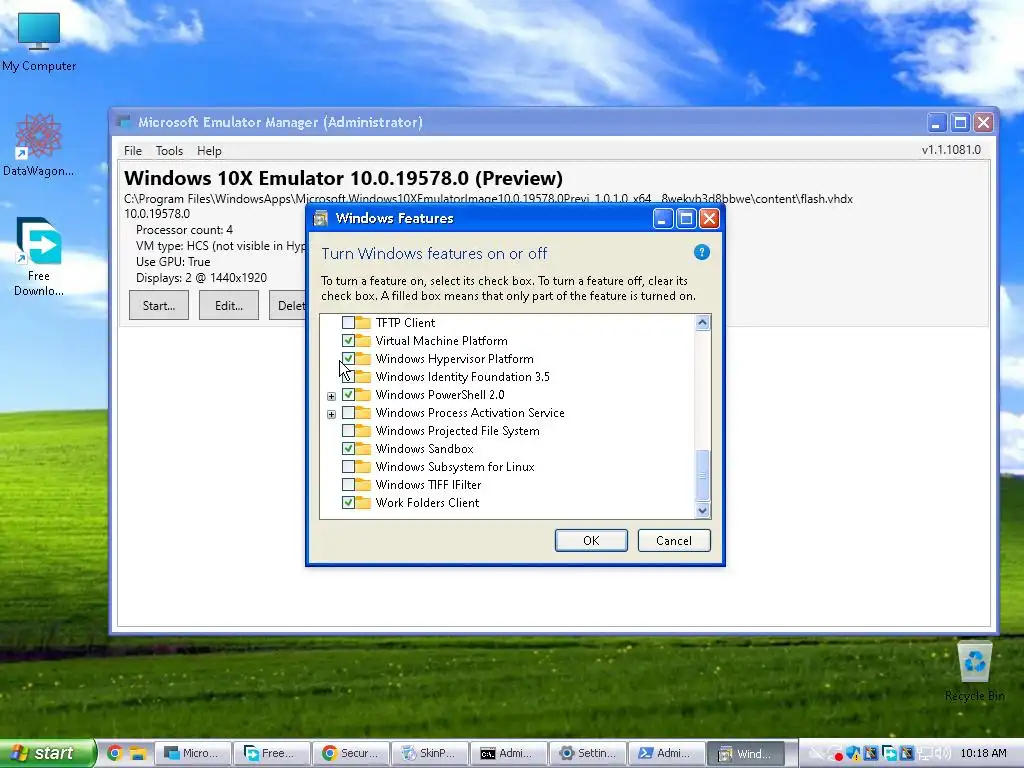Open the File menu in Emulator Manager
The width and height of the screenshot is (1024, 768).
(x=133, y=151)
